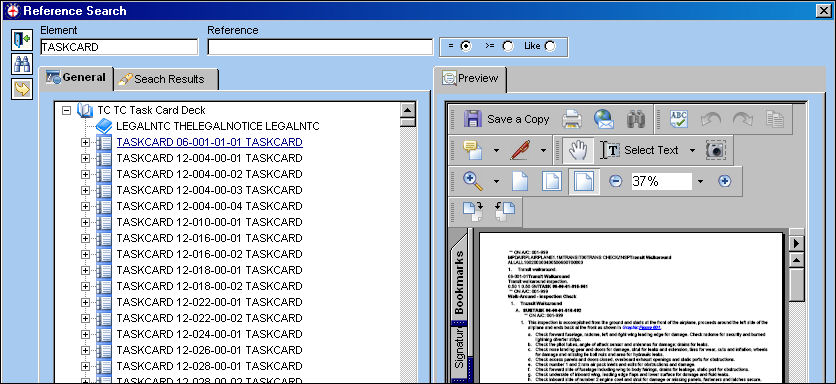Image resolution: width=836 pixels, height=384 pixels.
Task: Select the Hand tool in preview toolbar
Action: [x=577, y=150]
